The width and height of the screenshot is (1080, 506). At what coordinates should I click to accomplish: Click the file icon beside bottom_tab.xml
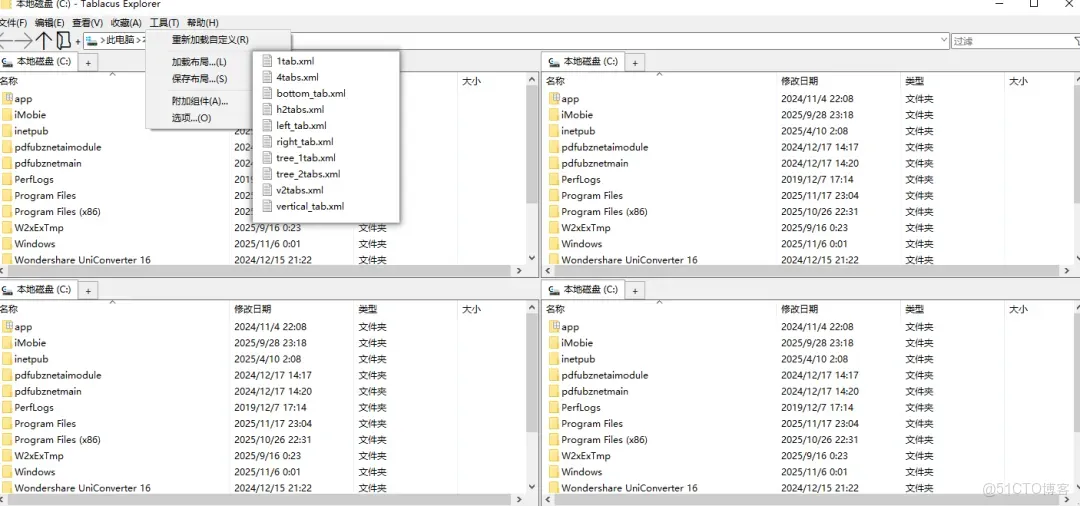pyautogui.click(x=267, y=93)
